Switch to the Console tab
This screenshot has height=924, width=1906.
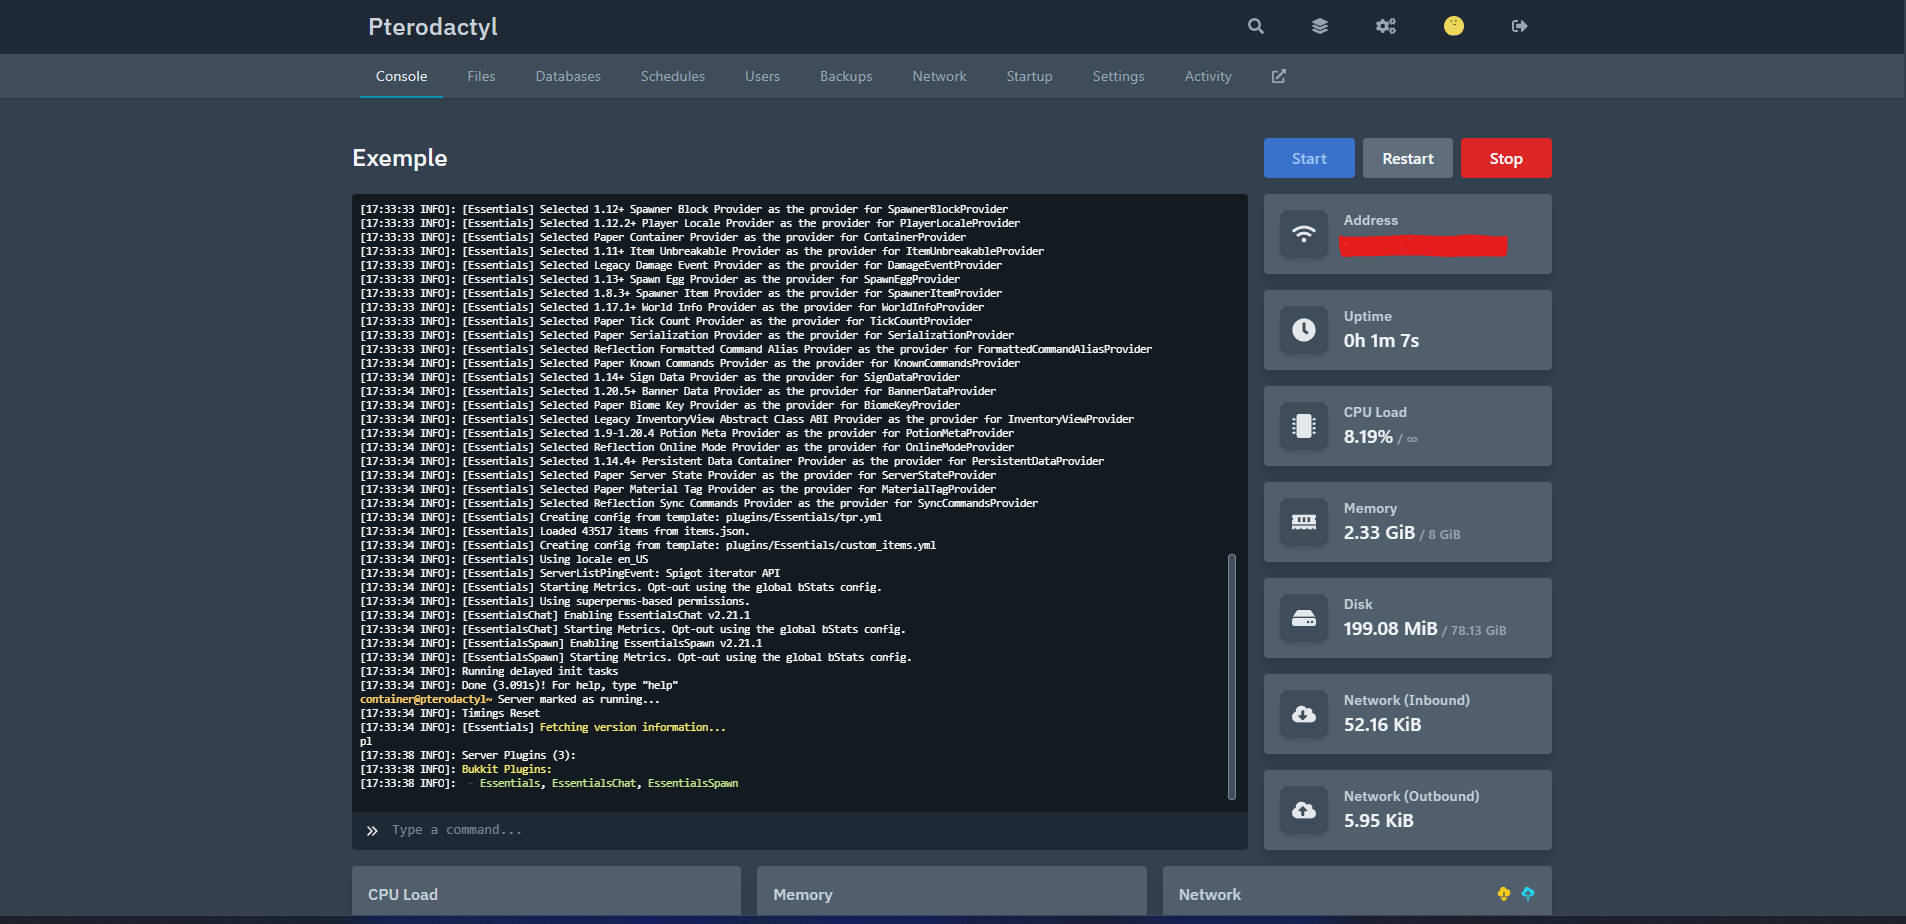401,76
